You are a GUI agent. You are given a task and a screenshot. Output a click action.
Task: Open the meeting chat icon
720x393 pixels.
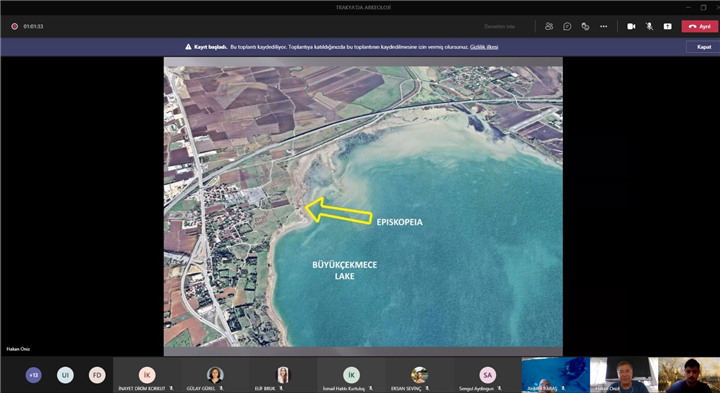(567, 27)
